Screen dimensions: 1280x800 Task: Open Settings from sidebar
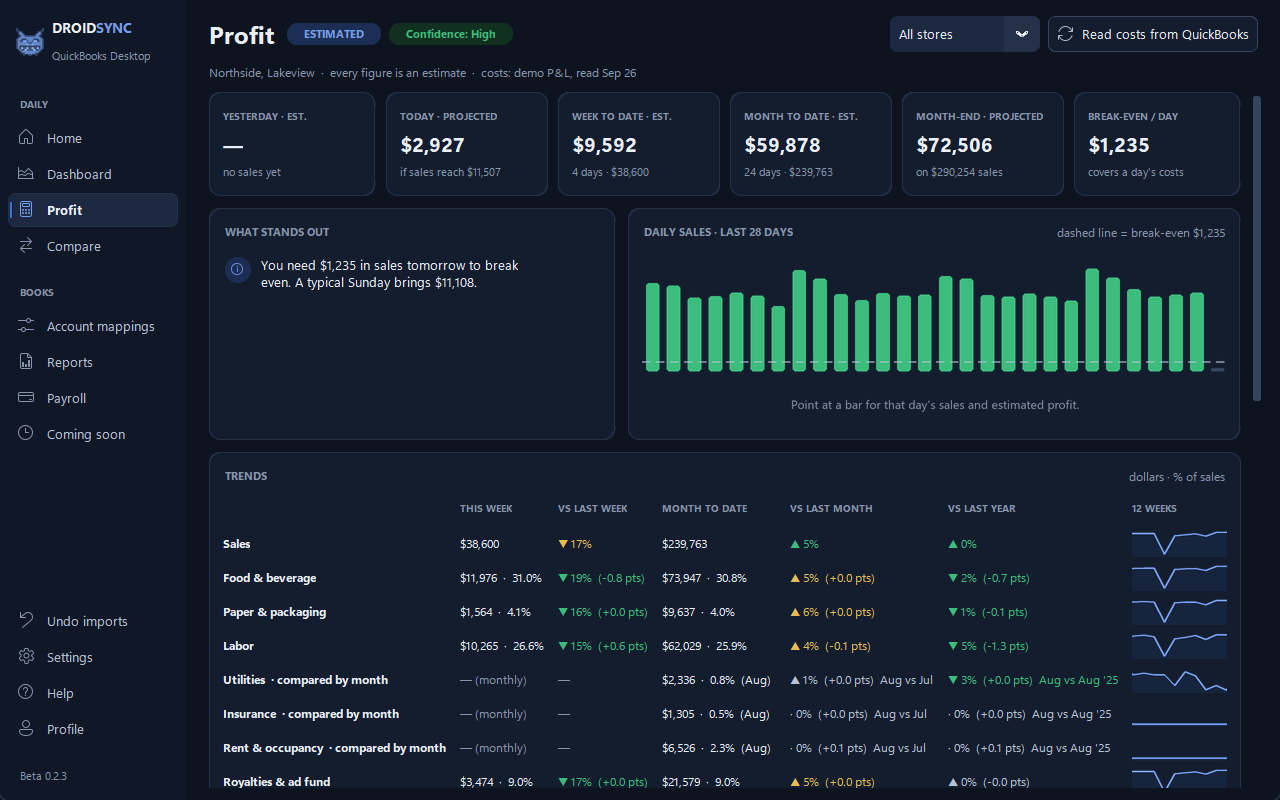[x=93, y=657]
